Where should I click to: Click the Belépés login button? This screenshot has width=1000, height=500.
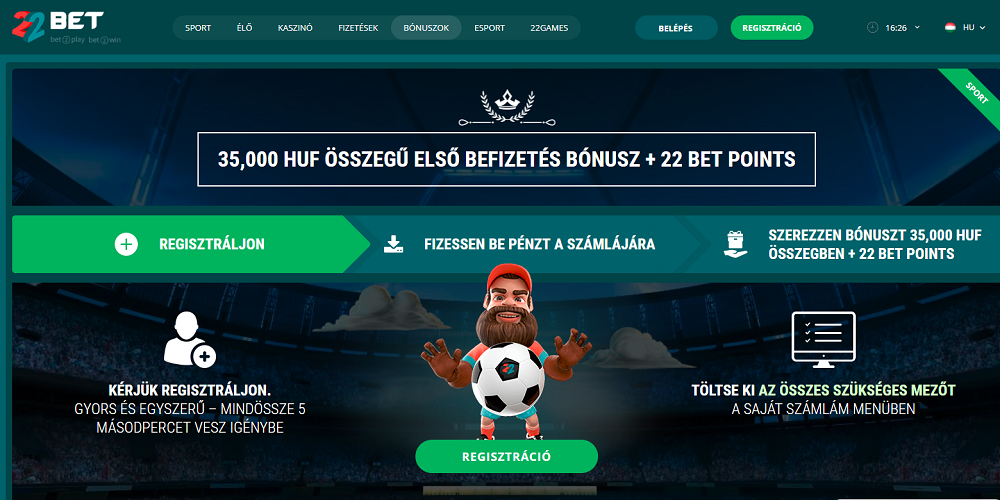tap(676, 28)
